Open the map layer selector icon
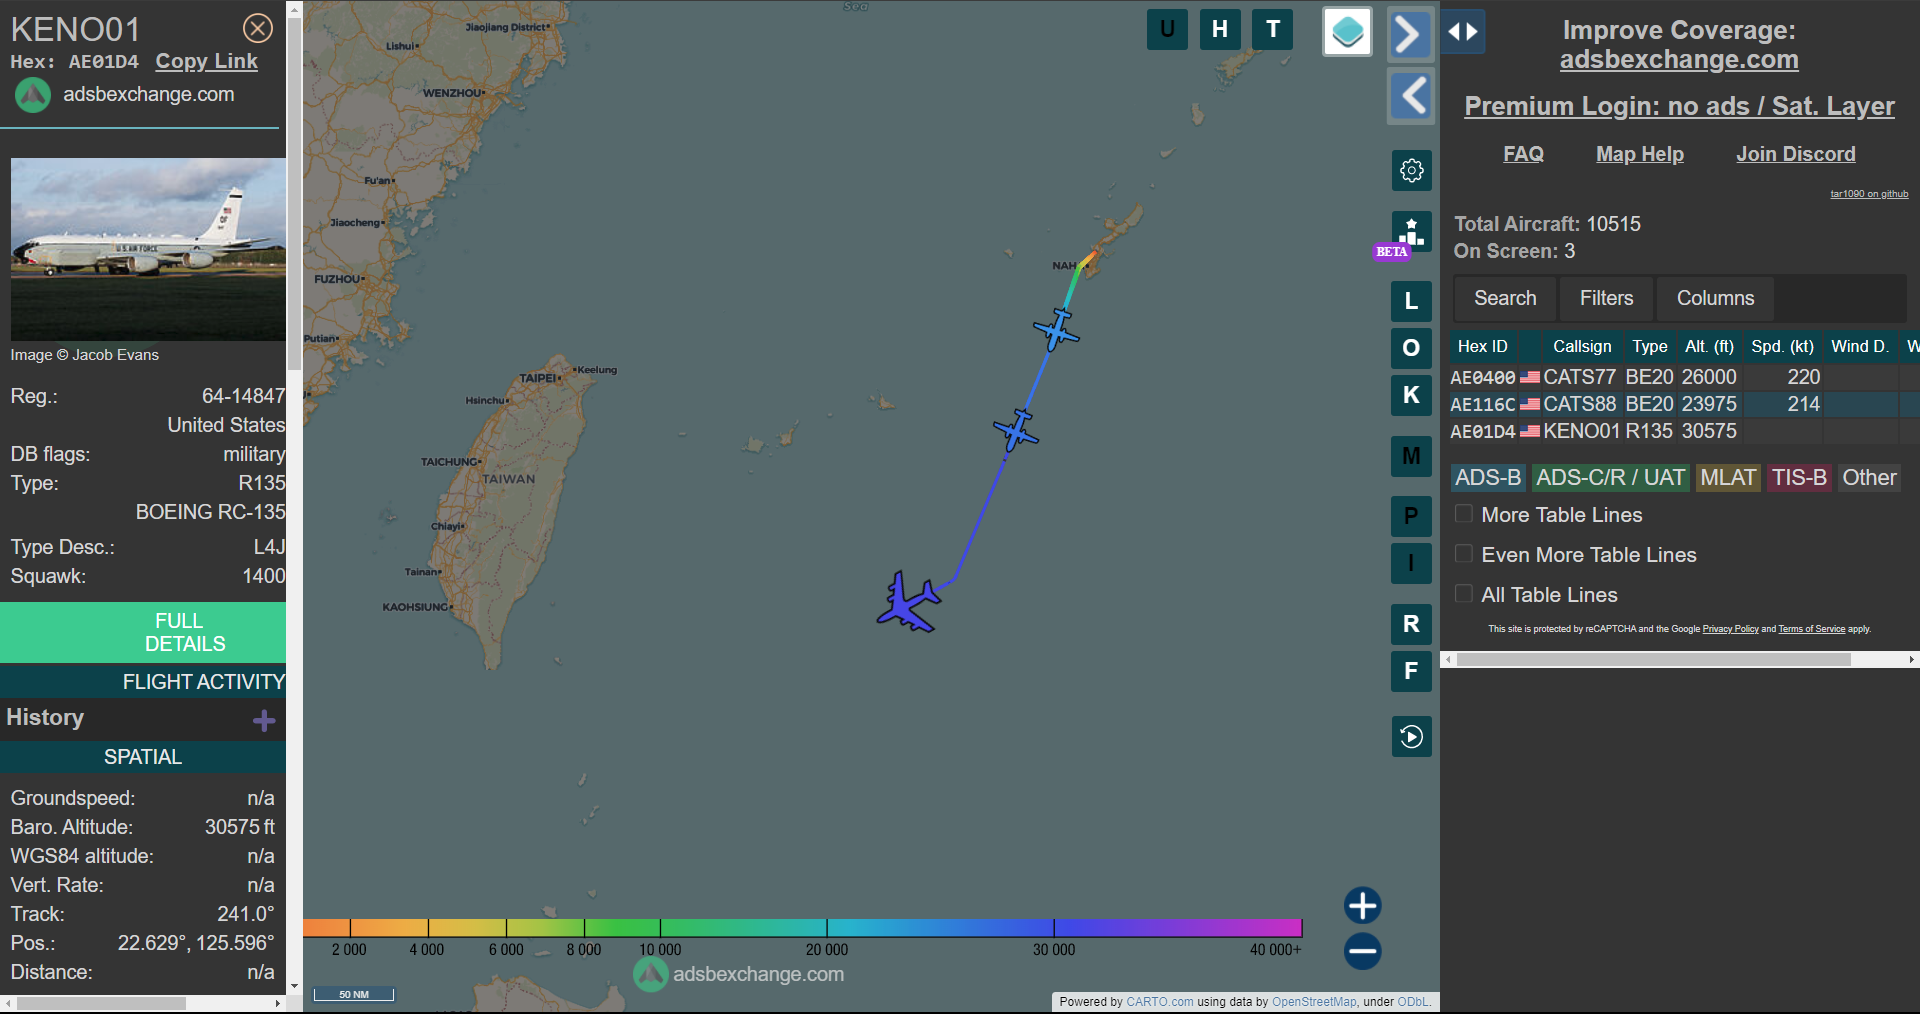This screenshot has height=1014, width=1920. pyautogui.click(x=1347, y=32)
